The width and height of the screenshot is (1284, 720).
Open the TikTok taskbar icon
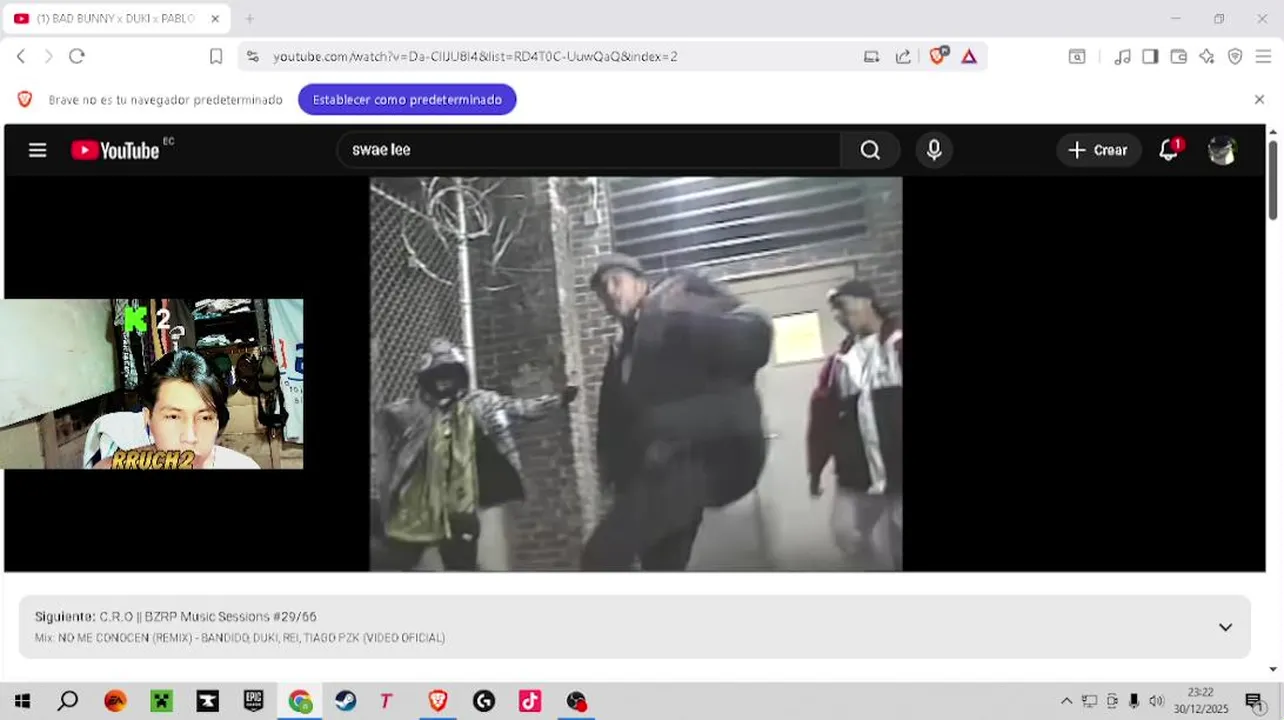point(530,701)
